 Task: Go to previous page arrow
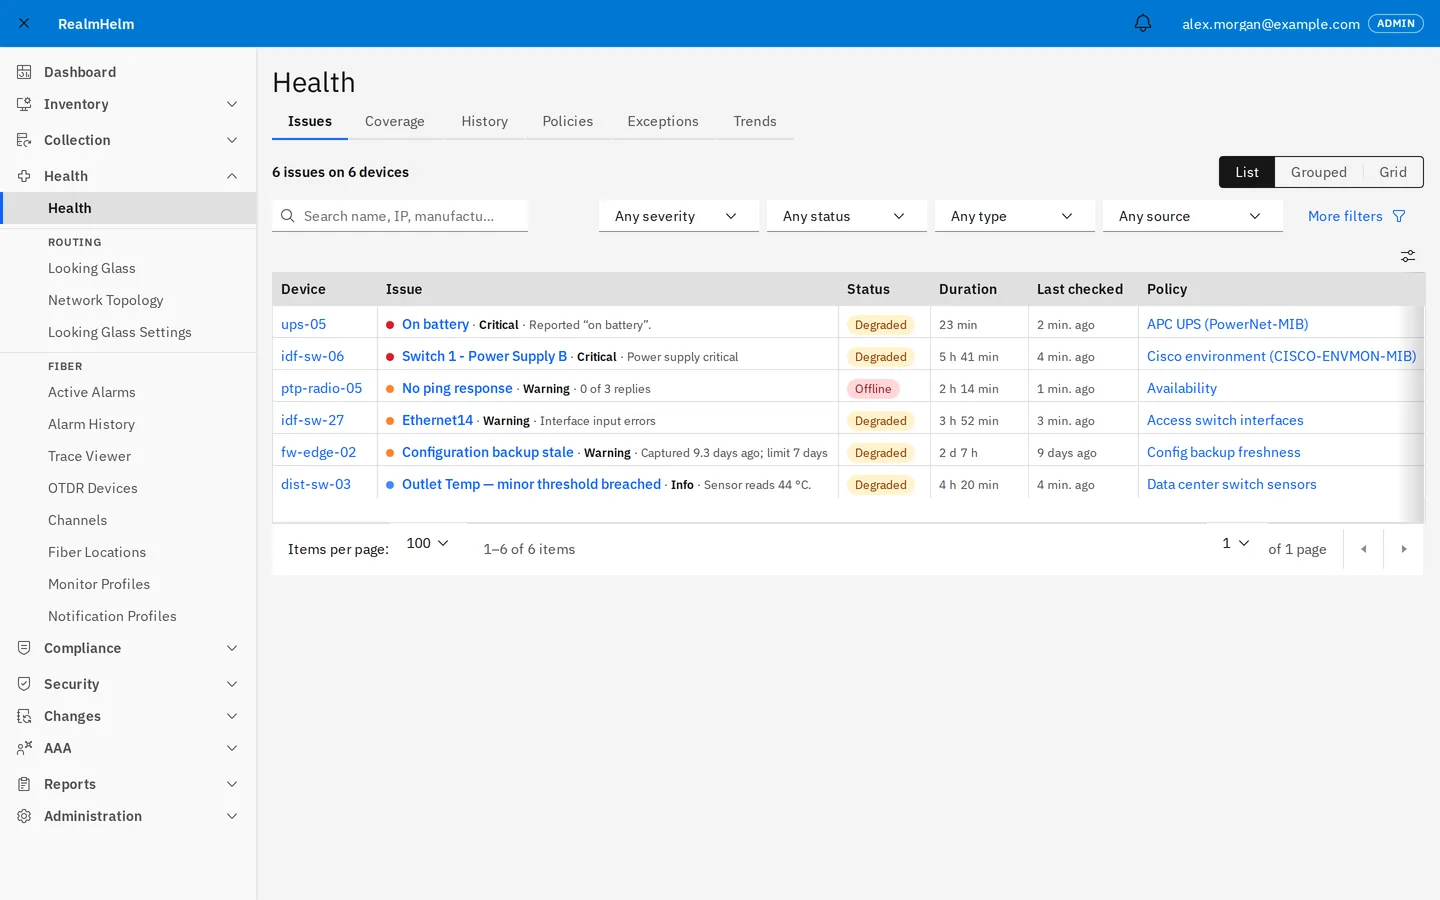(x=1363, y=549)
